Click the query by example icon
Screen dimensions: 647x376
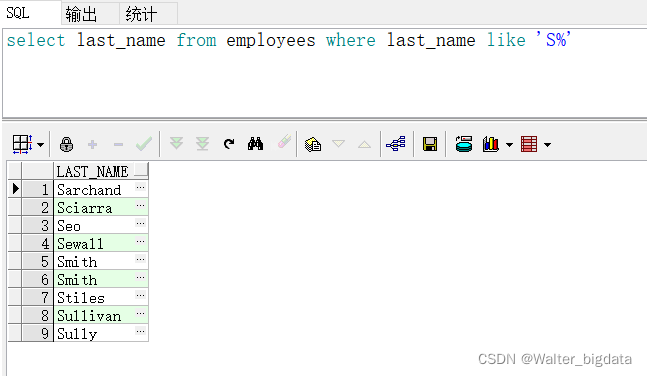click(313, 144)
